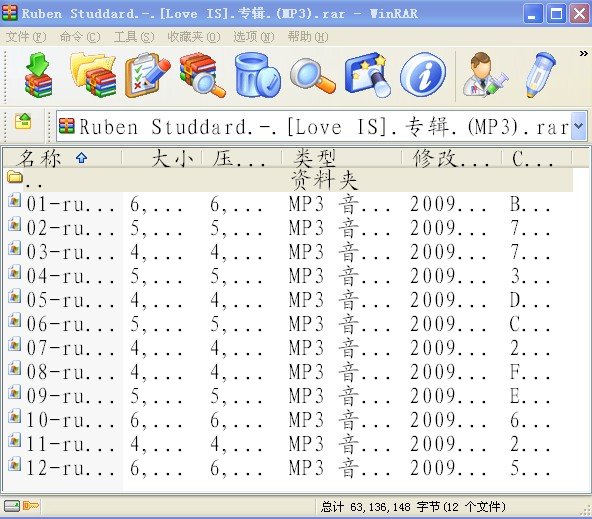Screen dimensions: 592x519
Task: Open the 文件(F) menu
Action: (26, 37)
